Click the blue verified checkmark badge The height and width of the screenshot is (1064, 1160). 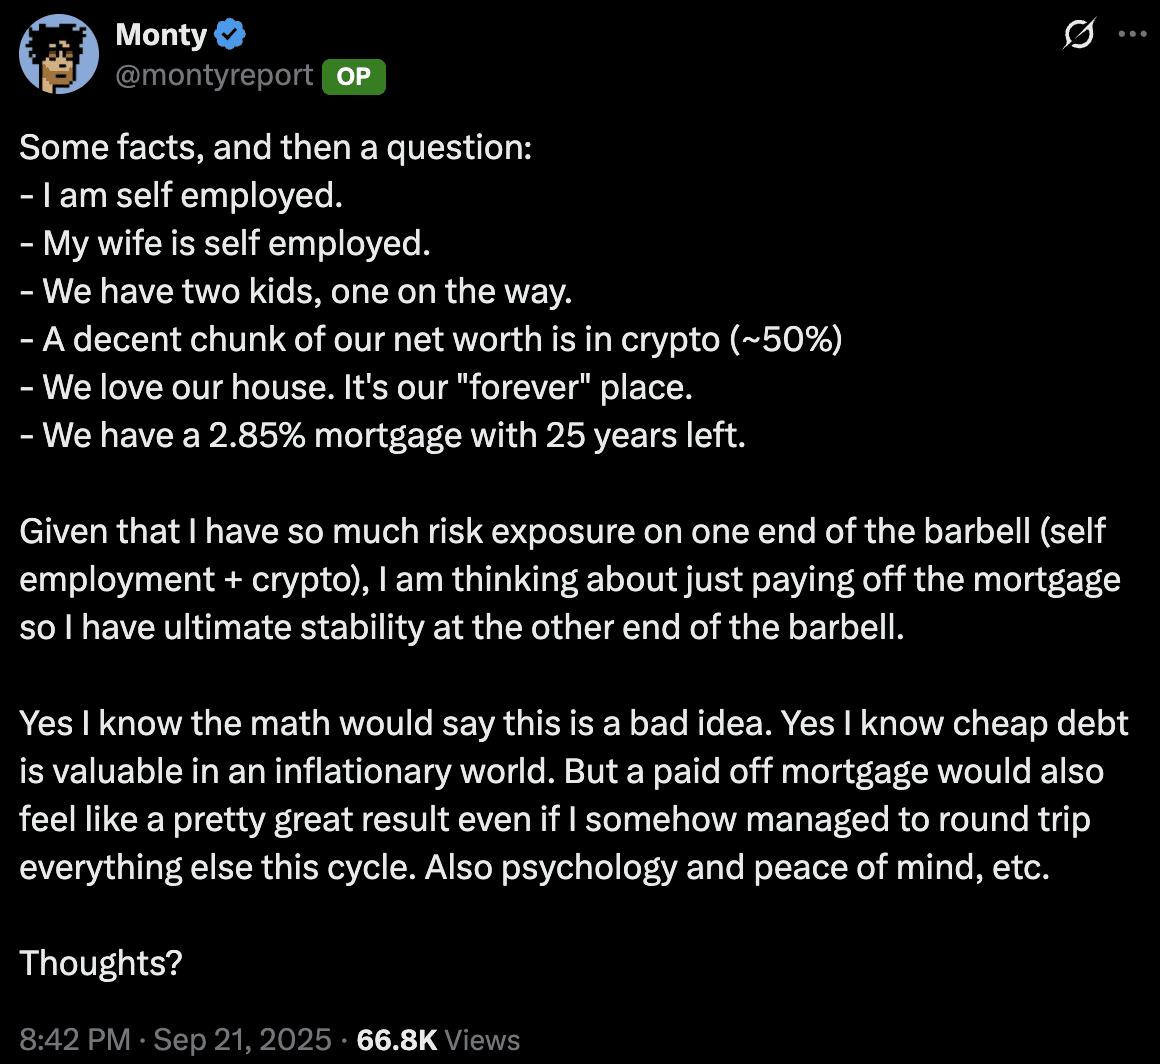[x=231, y=35]
